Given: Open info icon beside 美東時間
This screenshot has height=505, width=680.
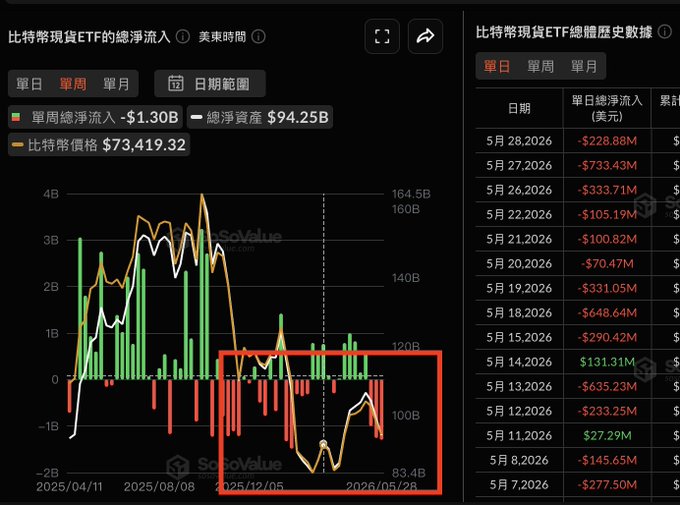Looking at the screenshot, I should (x=258, y=36).
